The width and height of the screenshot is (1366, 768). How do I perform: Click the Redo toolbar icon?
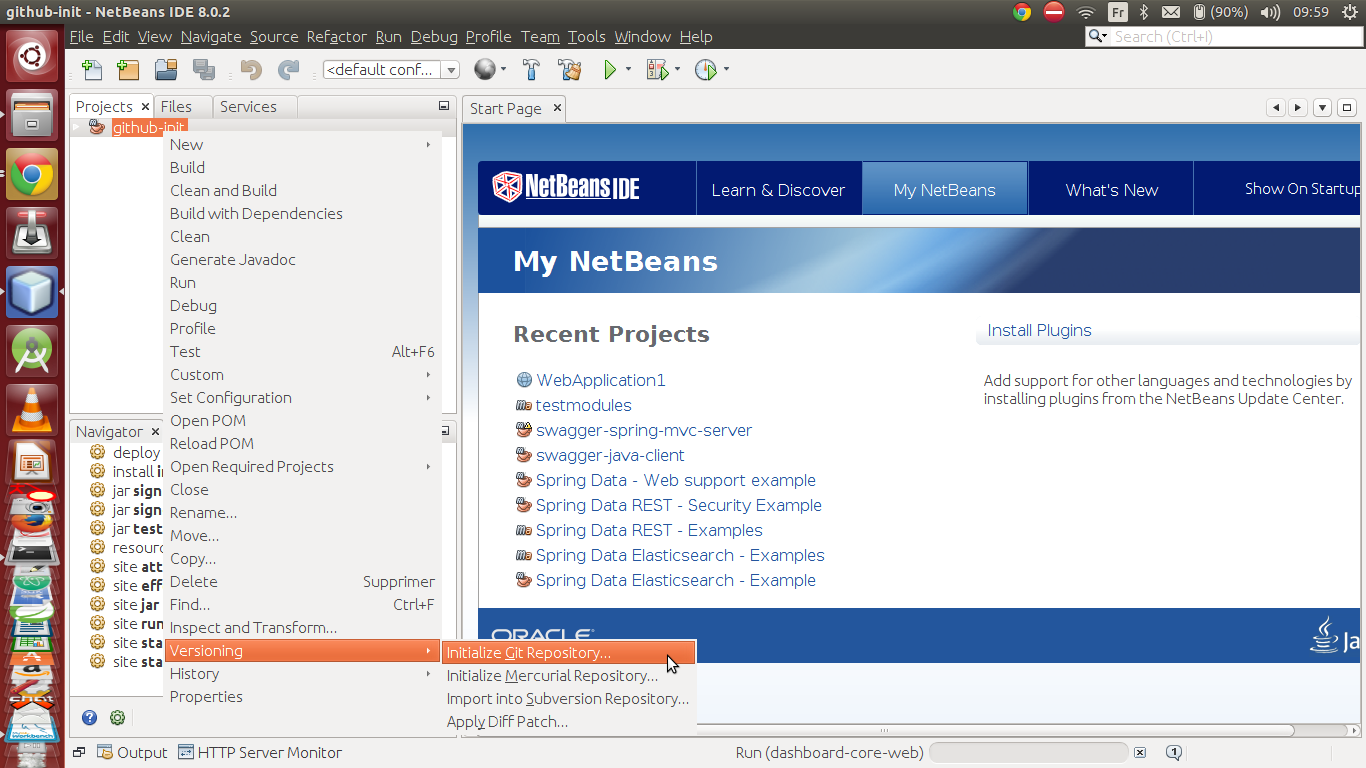click(x=288, y=70)
